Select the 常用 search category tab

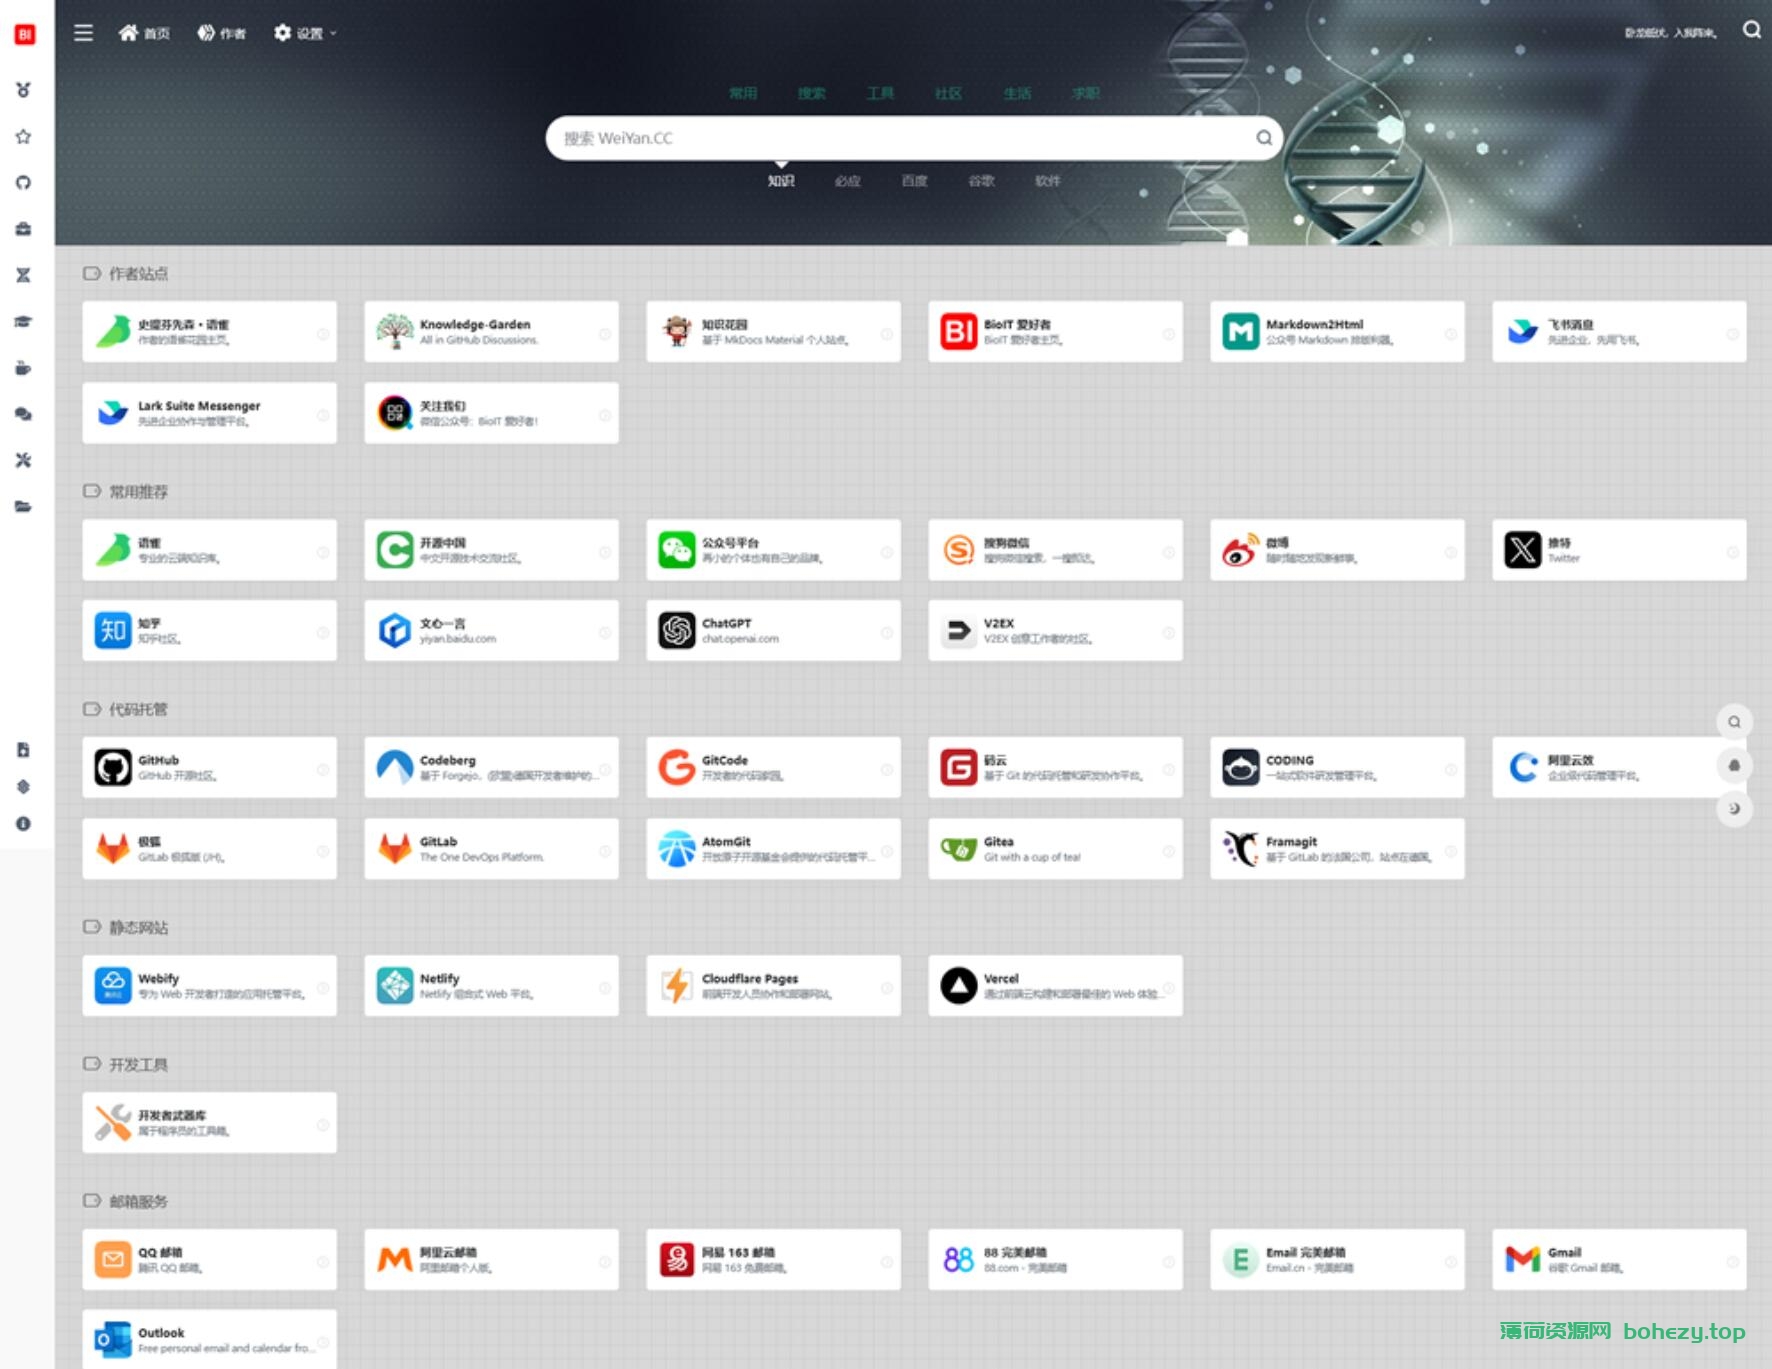coord(743,93)
